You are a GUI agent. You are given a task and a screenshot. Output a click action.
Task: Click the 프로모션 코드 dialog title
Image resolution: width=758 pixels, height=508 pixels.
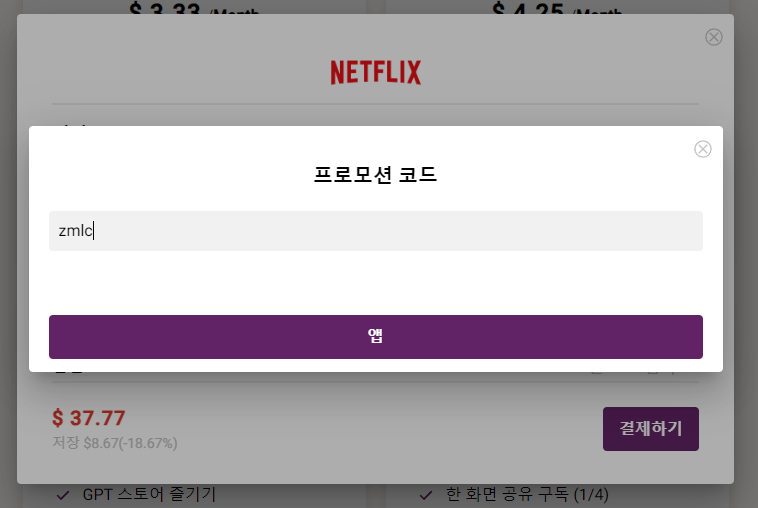[375, 174]
